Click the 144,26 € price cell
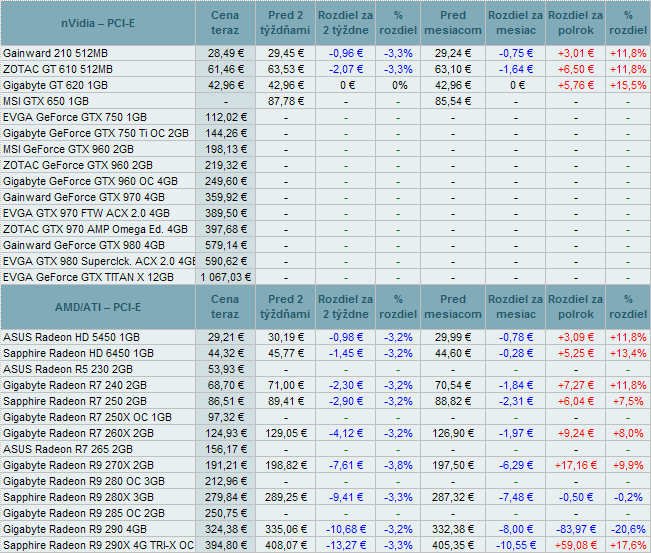The width and height of the screenshot is (651, 553). coord(225,133)
